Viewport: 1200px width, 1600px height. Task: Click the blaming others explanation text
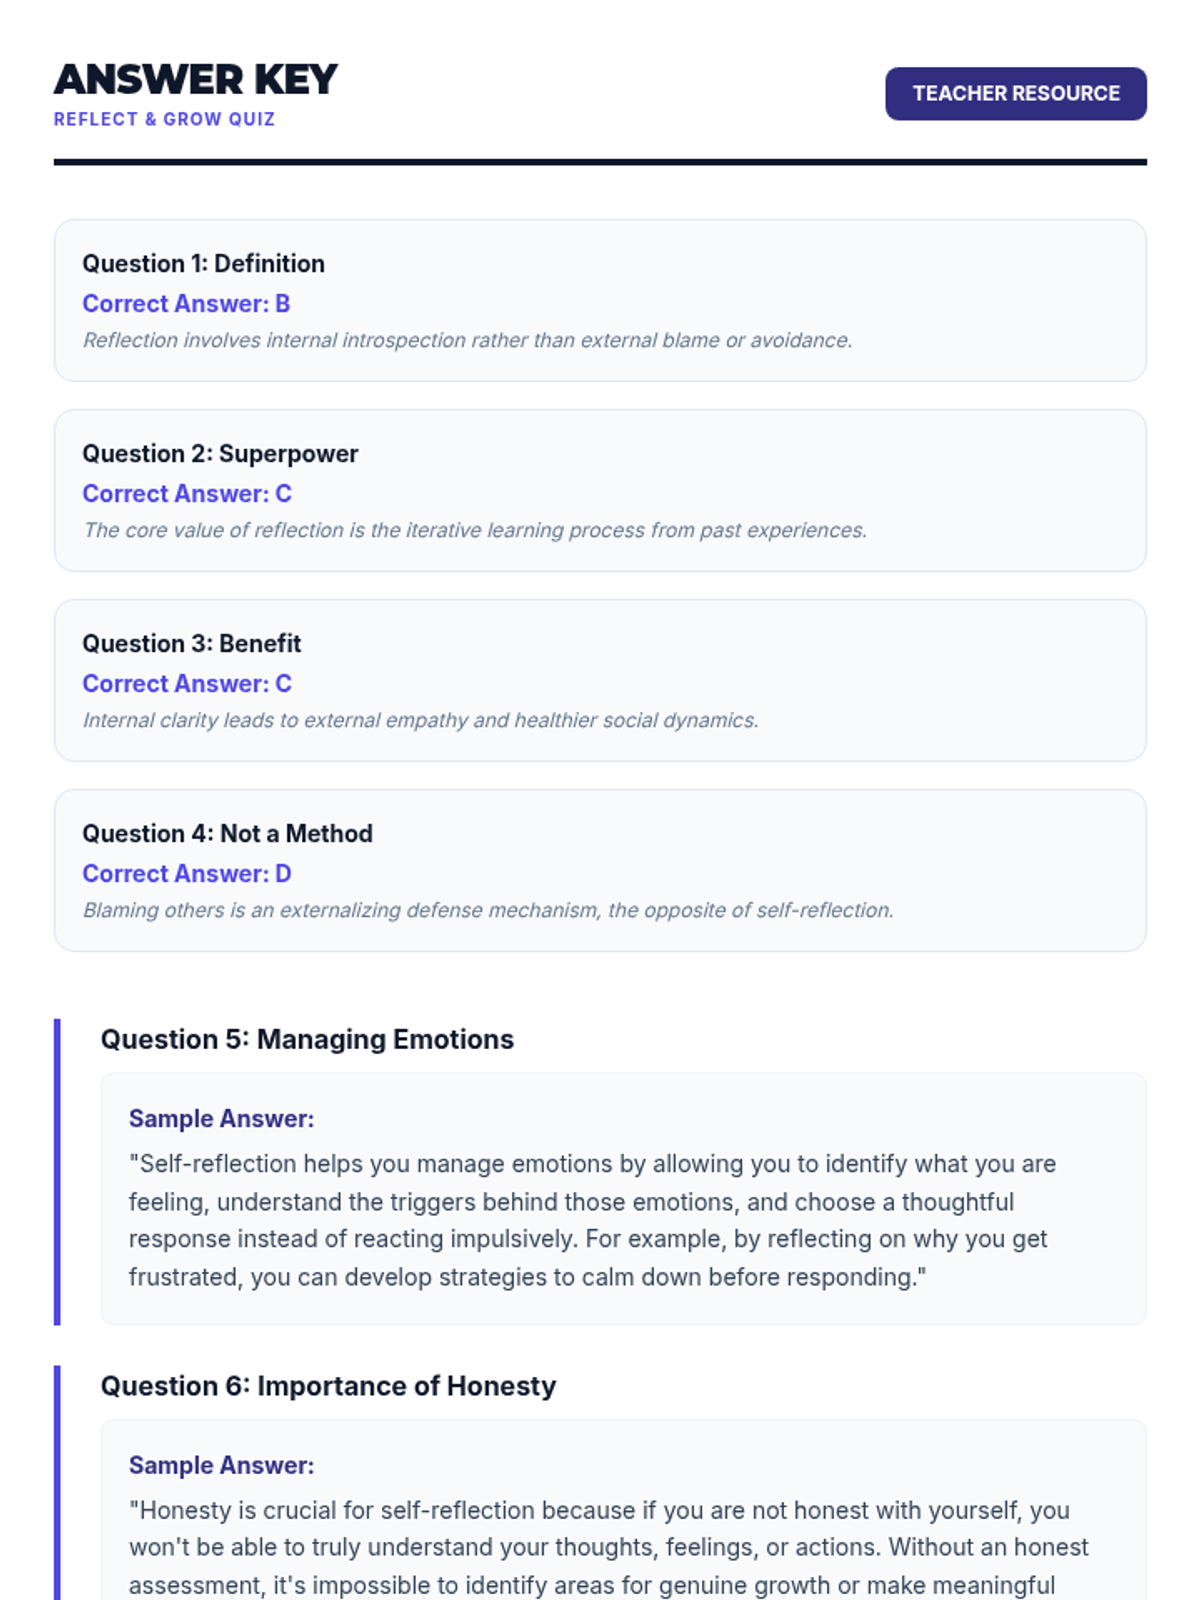click(488, 911)
